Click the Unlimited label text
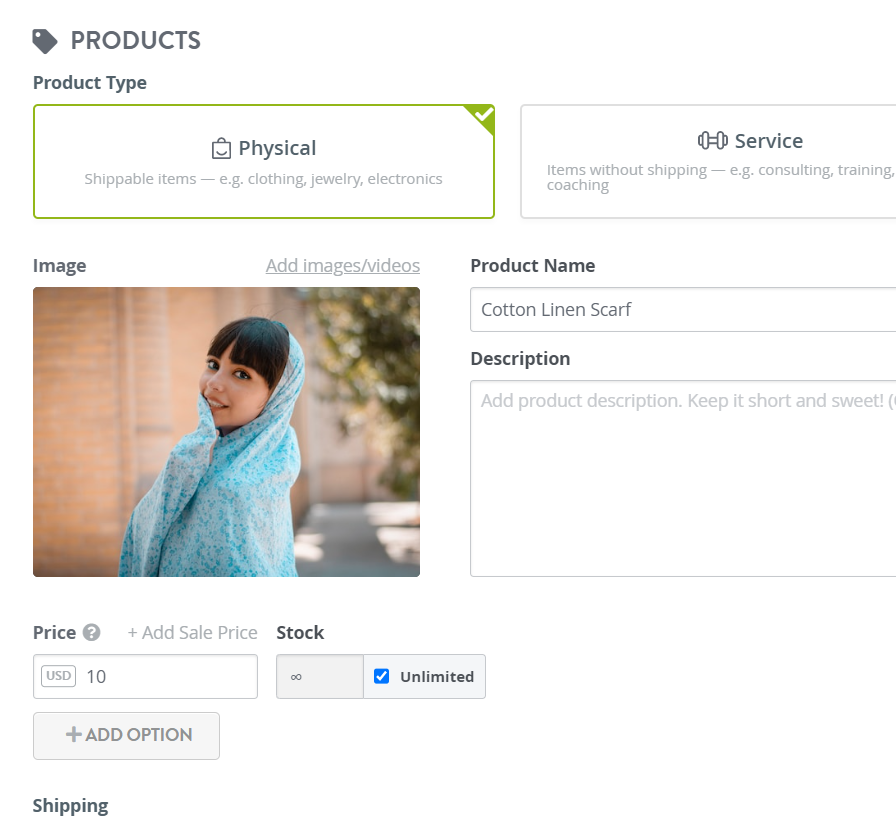The image size is (896, 825). [437, 677]
